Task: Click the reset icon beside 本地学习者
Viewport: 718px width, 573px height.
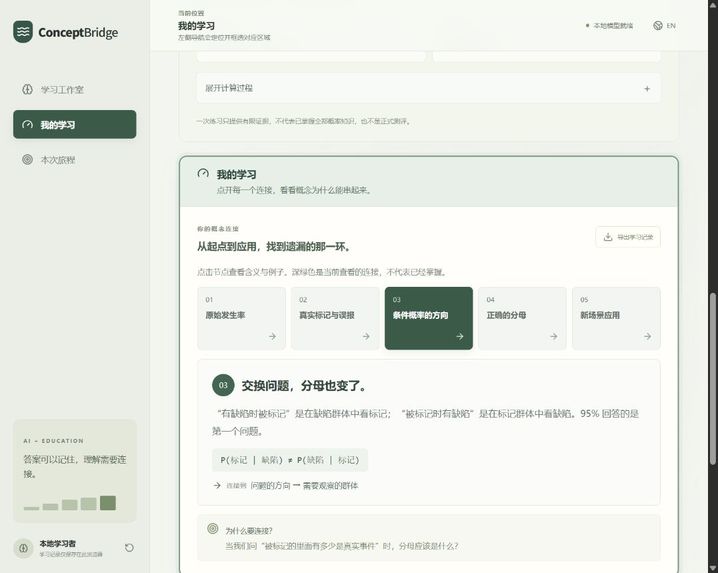Action: click(x=129, y=548)
